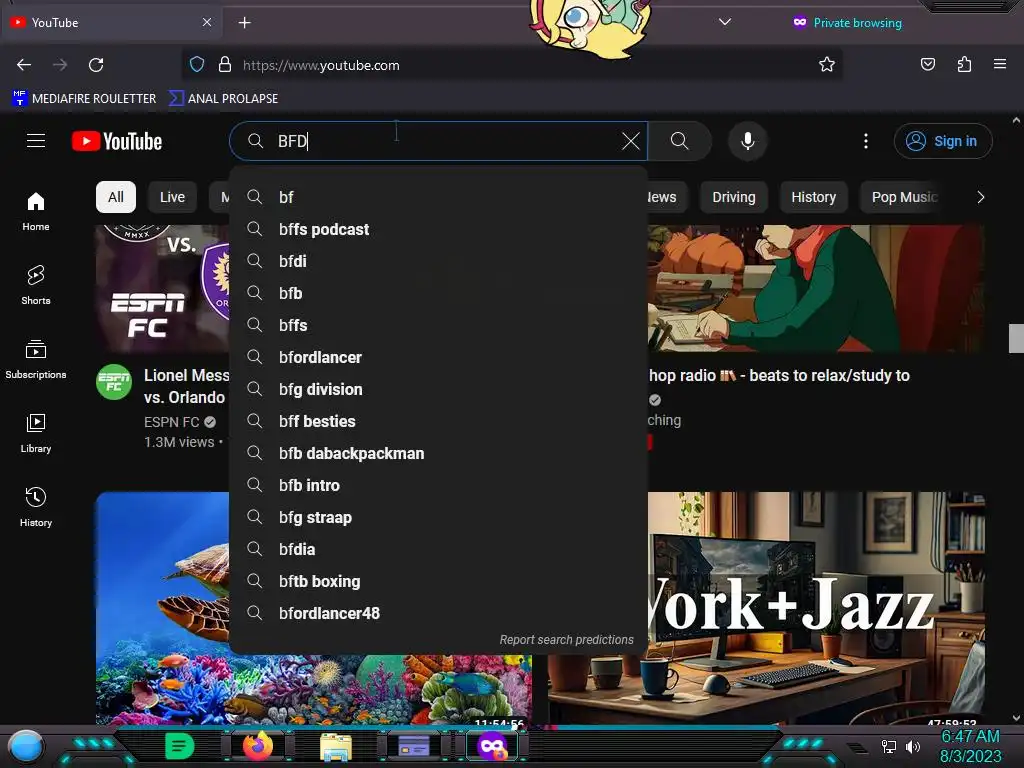This screenshot has width=1024, height=768.
Task: Bookmark this page with the star icon
Action: pyautogui.click(x=827, y=65)
